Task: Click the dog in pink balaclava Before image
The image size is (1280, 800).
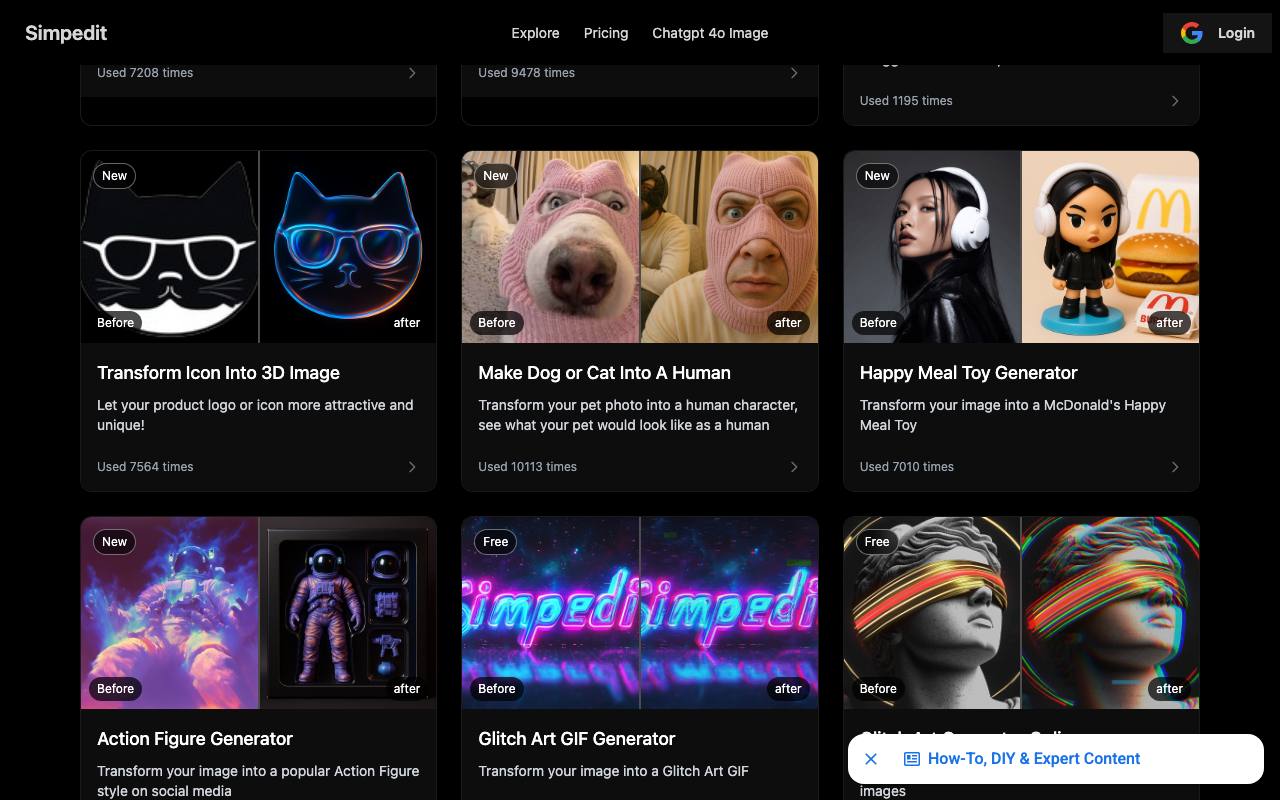Action: (x=550, y=247)
